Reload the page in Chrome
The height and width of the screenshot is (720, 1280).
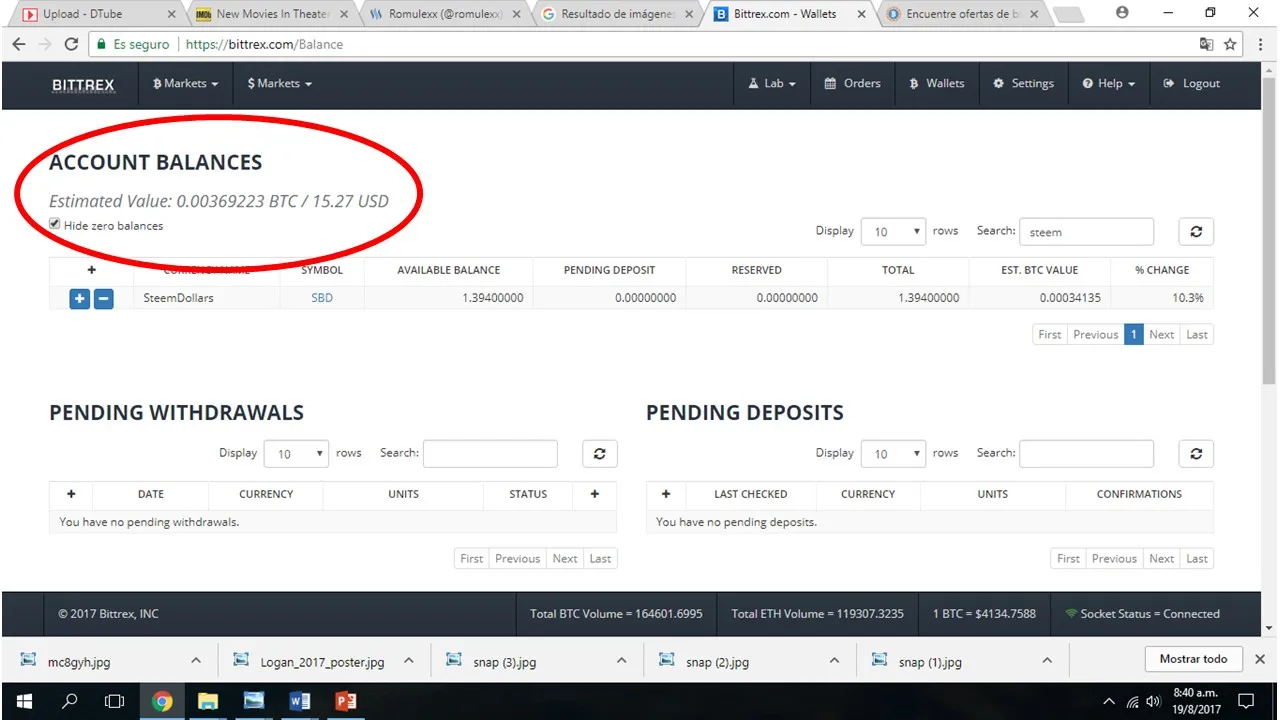point(71,44)
